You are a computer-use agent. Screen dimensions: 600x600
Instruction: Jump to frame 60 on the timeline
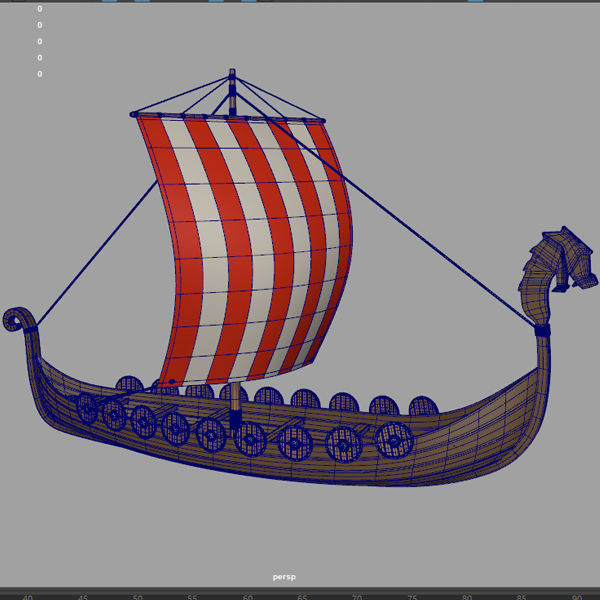point(247,597)
